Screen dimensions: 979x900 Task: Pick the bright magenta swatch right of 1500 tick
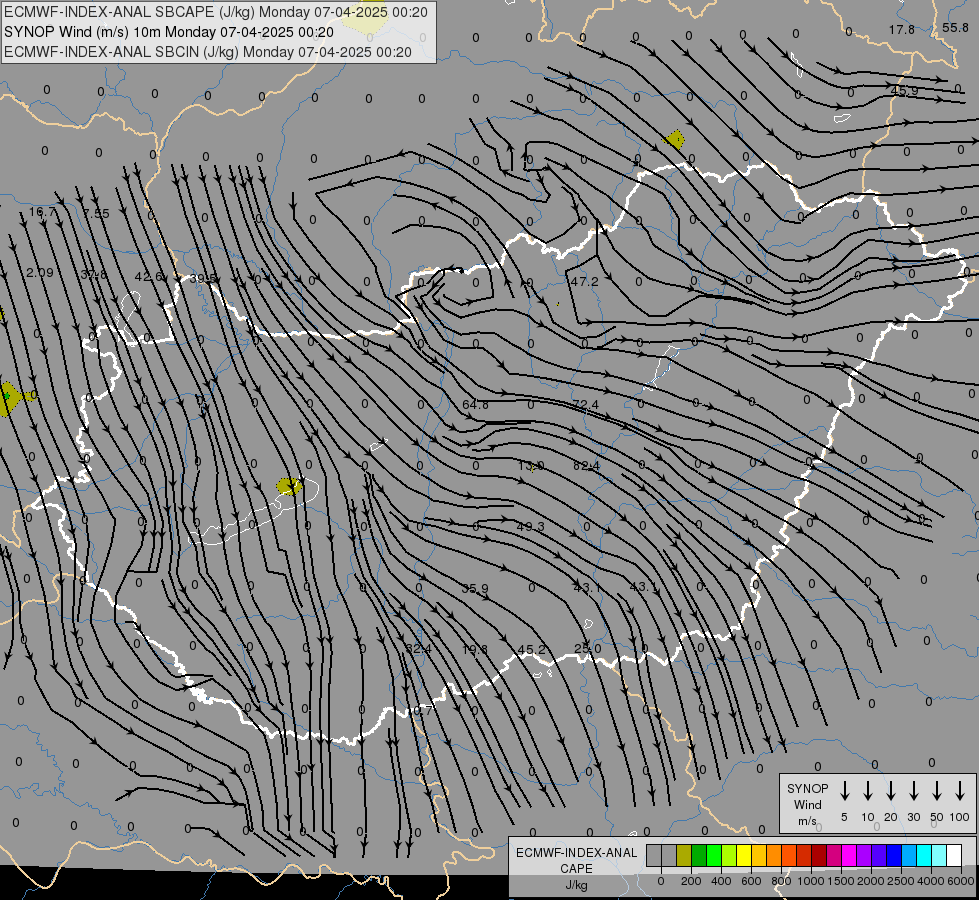(x=849, y=855)
